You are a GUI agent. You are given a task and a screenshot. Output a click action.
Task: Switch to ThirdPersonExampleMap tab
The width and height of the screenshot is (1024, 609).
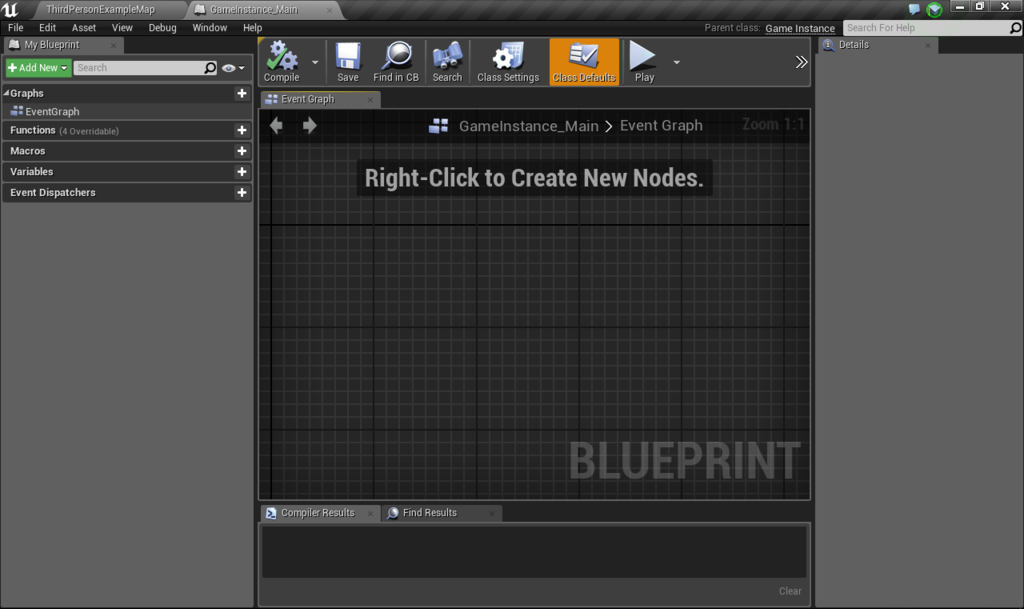[101, 9]
